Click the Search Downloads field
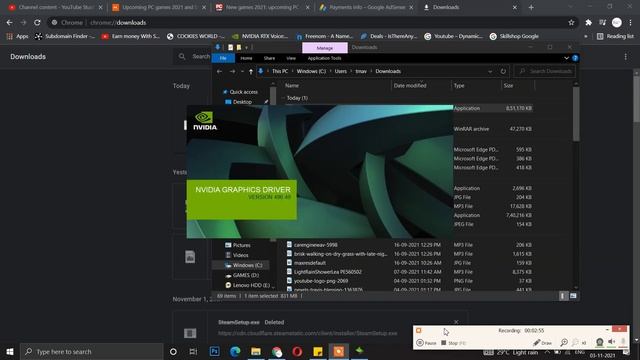Screen dimensions: 640x360 [545, 71]
